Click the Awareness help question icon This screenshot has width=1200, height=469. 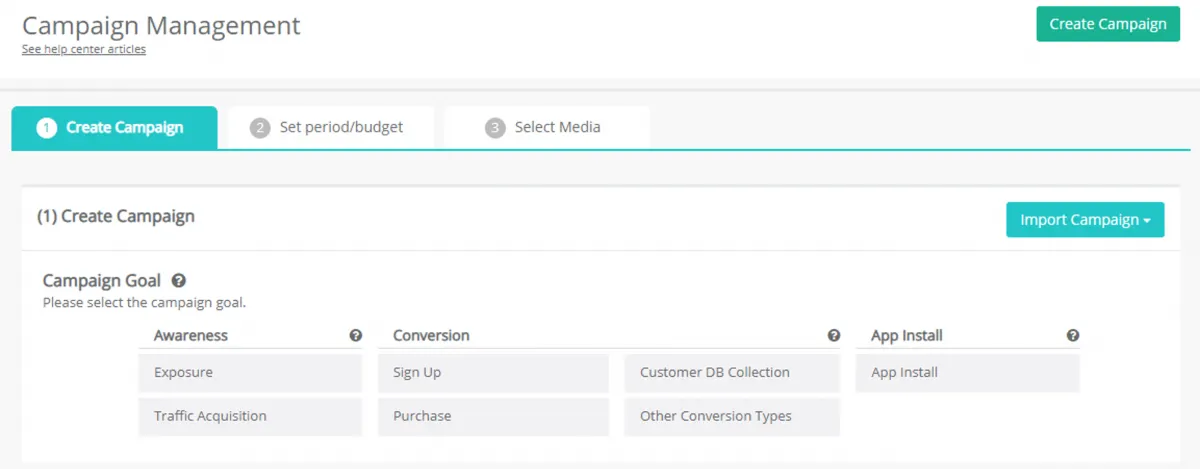(x=356, y=336)
